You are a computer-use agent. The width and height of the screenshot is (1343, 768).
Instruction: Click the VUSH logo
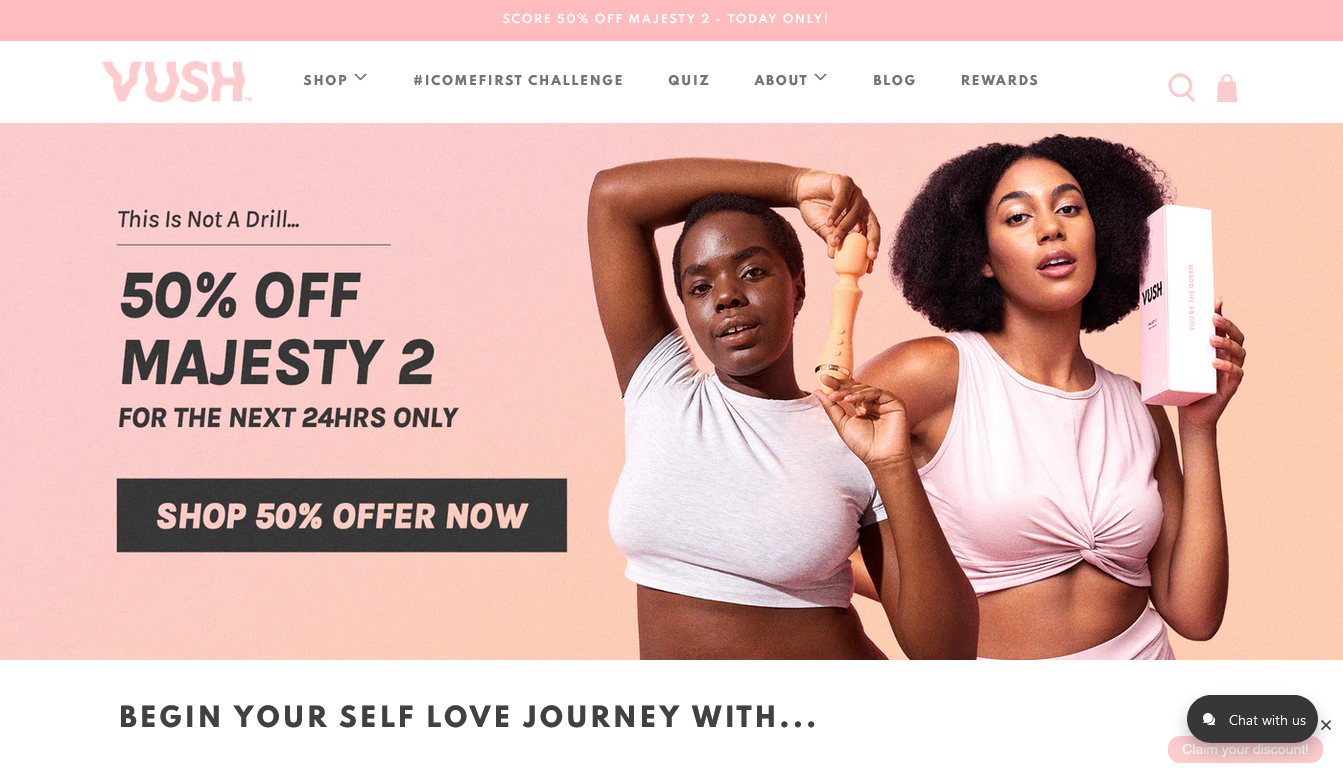click(177, 82)
